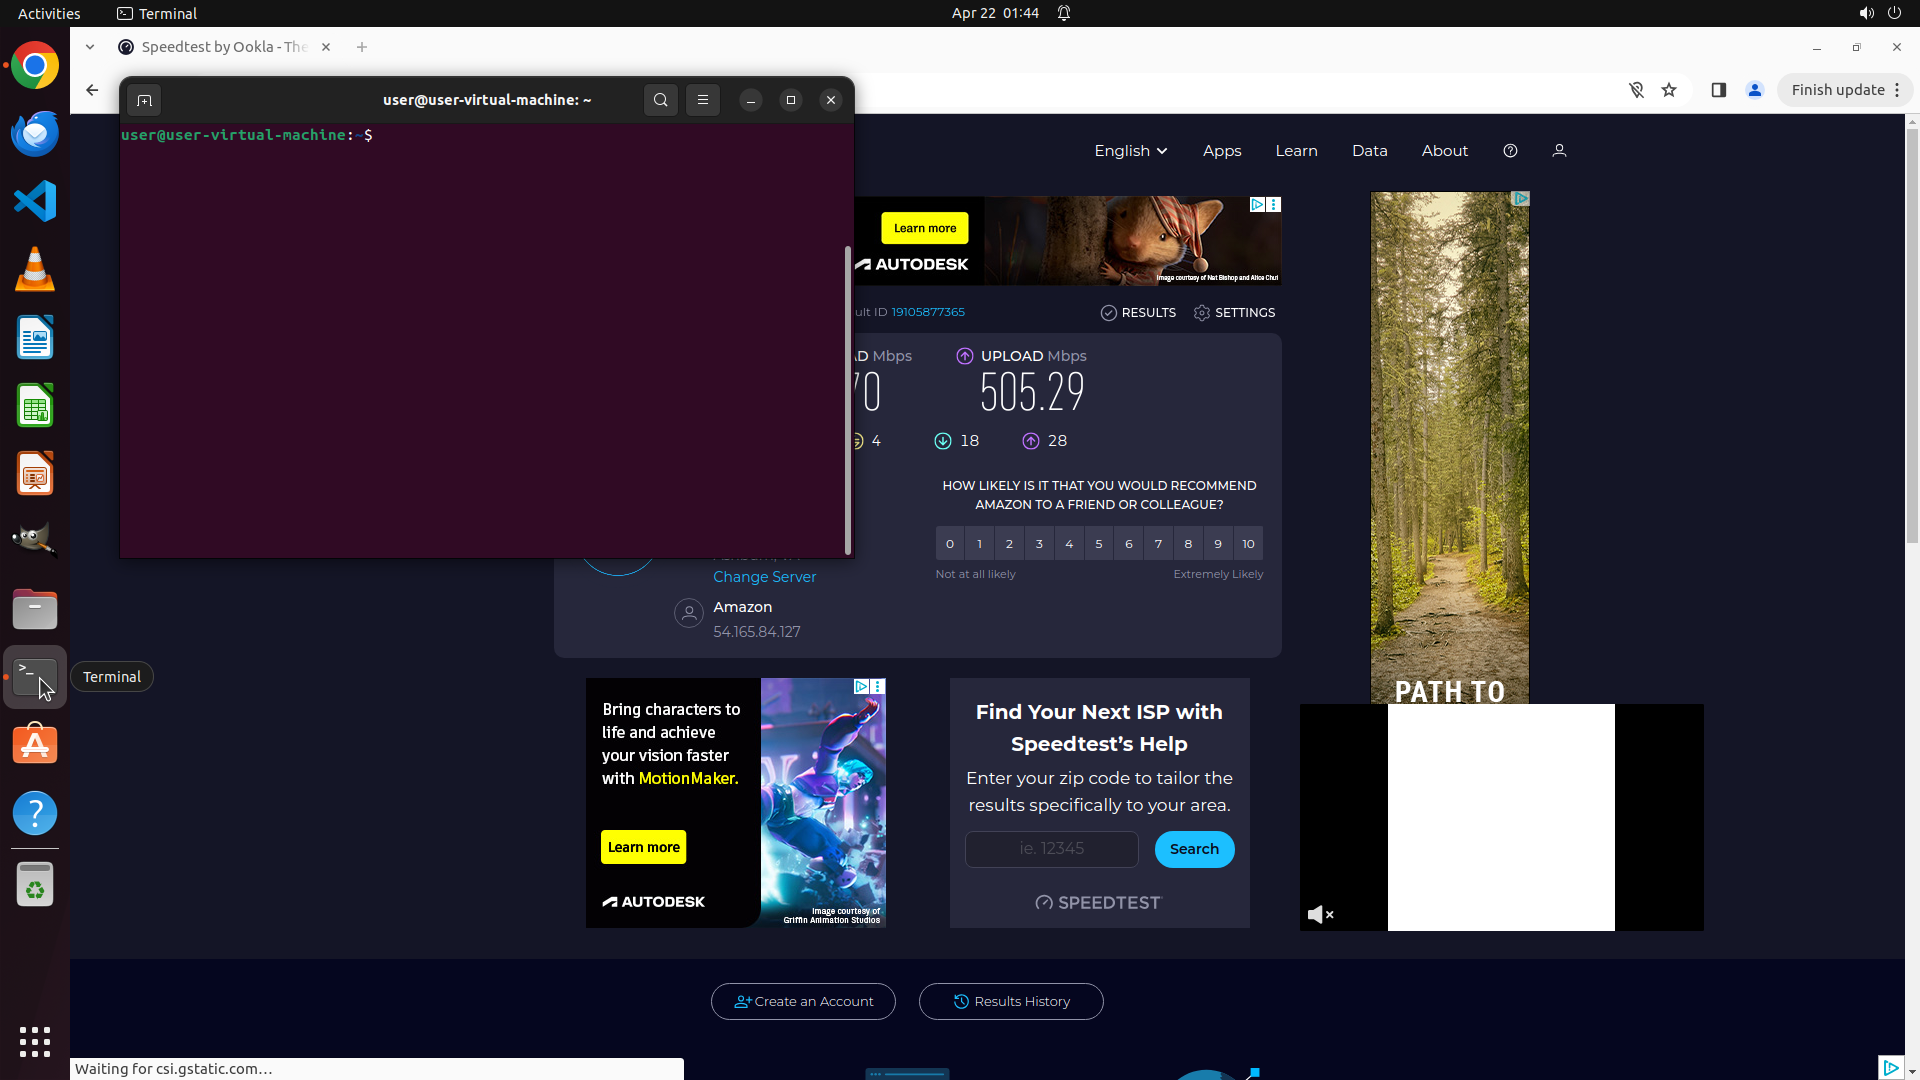The image size is (1920, 1080).
Task: Expand the Chrome tab search chevron
Action: click(90, 47)
